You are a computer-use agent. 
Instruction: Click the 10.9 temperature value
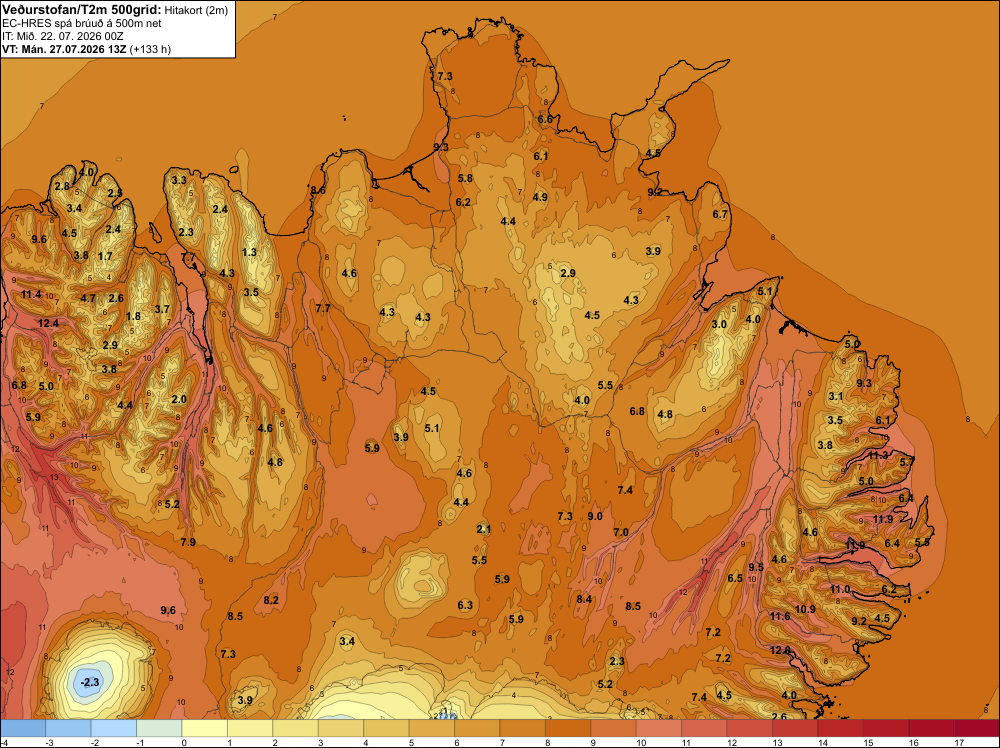[805, 609]
